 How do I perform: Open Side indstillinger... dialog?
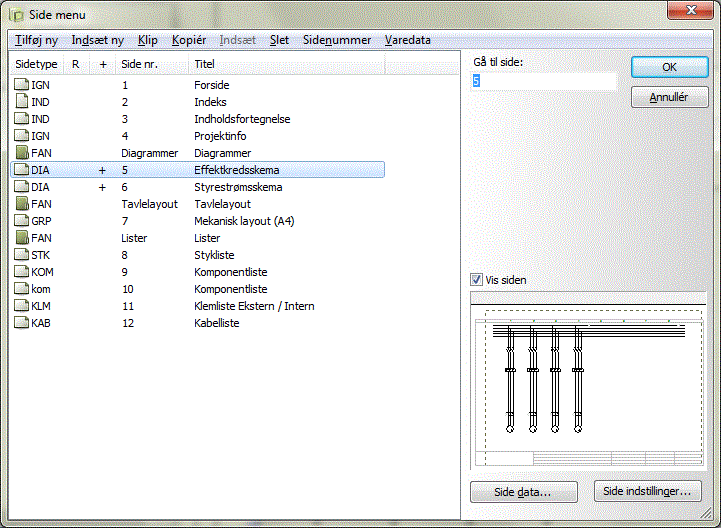coord(647,491)
